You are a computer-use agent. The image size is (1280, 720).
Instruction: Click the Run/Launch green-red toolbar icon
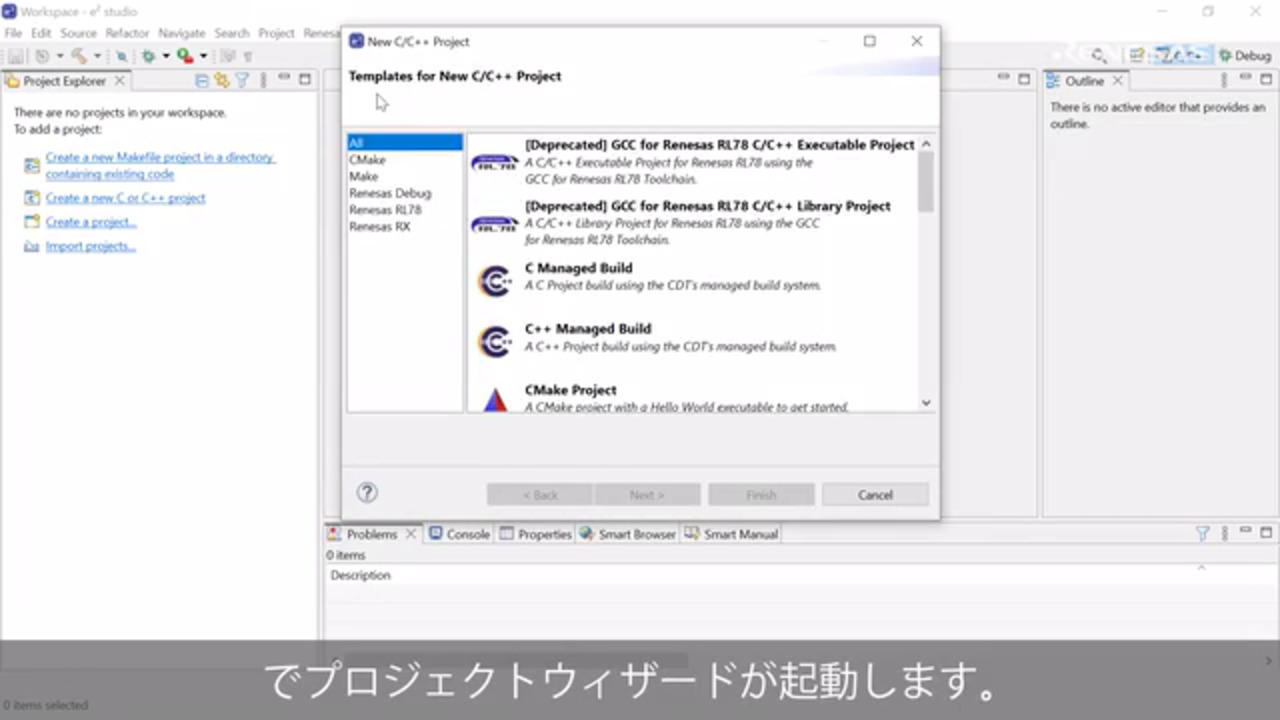point(185,56)
